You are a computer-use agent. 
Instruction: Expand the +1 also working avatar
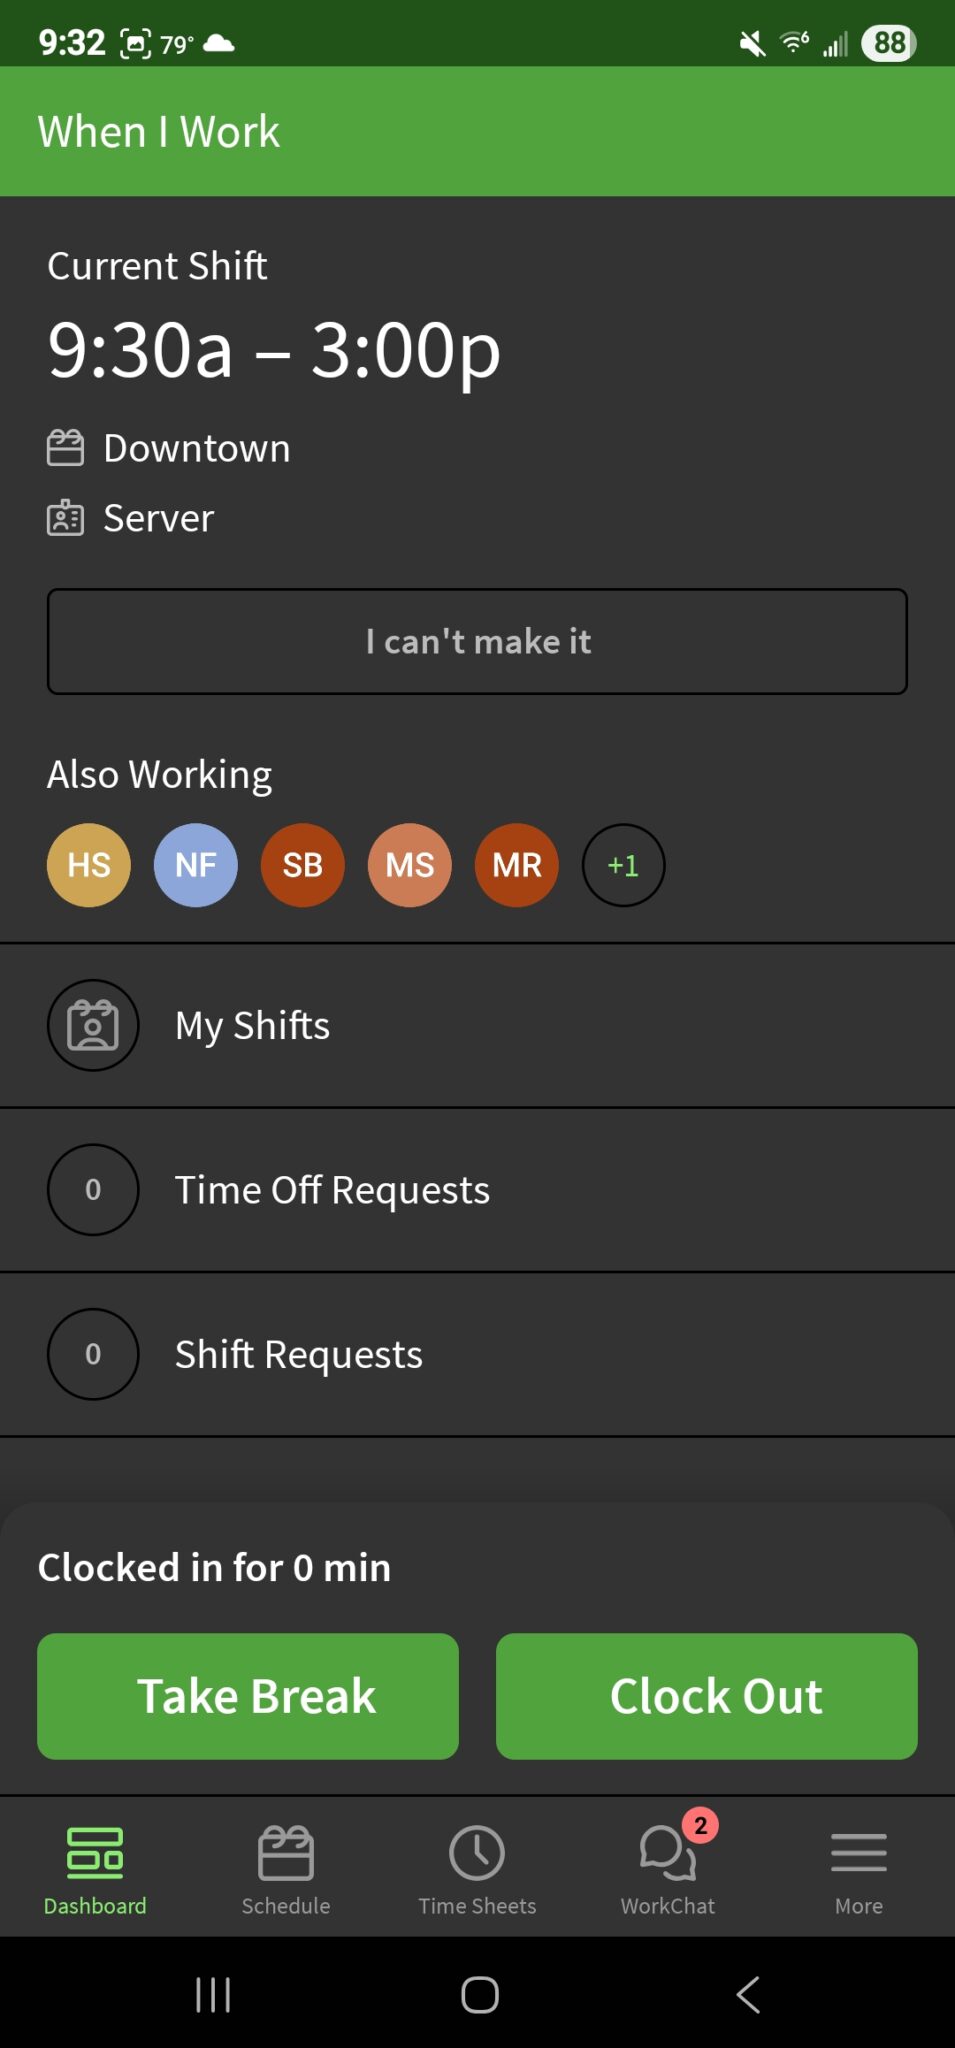pos(623,865)
